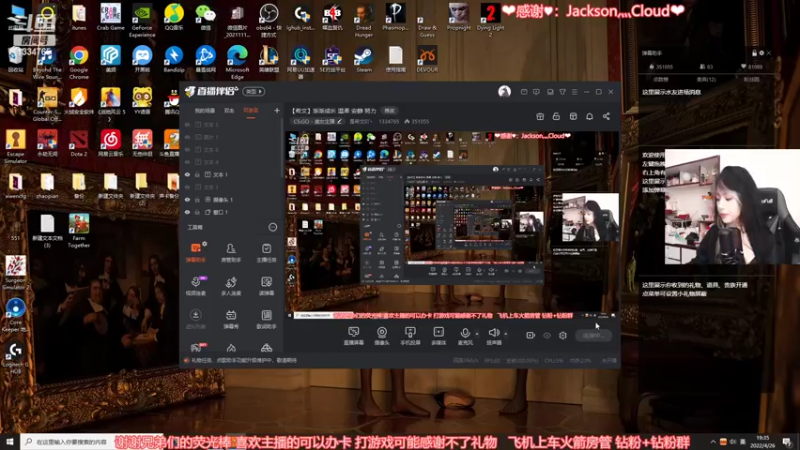Add the 摄像头 camera source

(x=382, y=336)
